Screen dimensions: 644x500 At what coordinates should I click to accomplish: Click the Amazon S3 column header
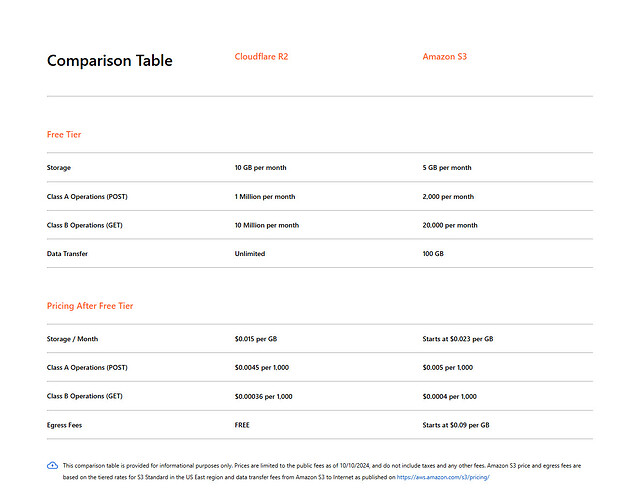444,57
